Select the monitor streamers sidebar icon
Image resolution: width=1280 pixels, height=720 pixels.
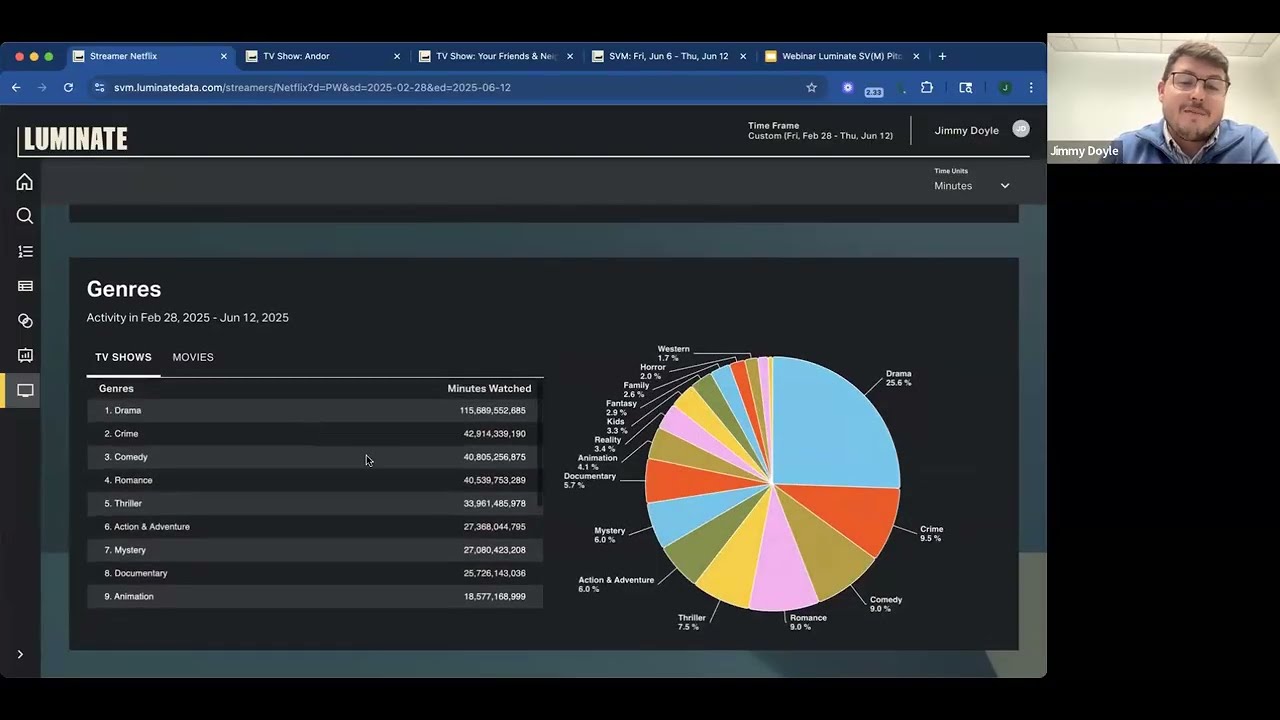(25, 391)
